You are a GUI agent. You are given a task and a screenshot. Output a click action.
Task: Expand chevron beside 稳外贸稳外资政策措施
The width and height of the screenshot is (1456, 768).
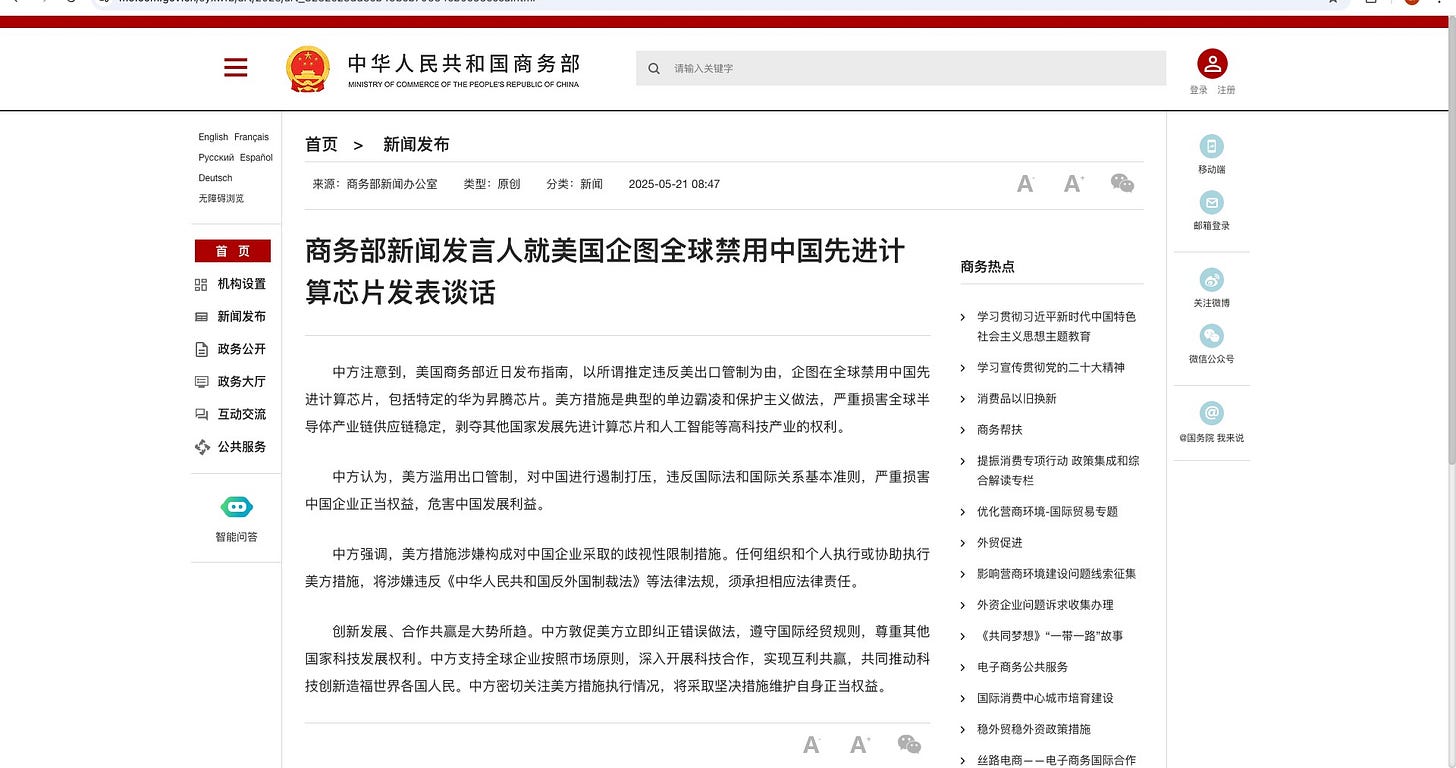point(963,729)
